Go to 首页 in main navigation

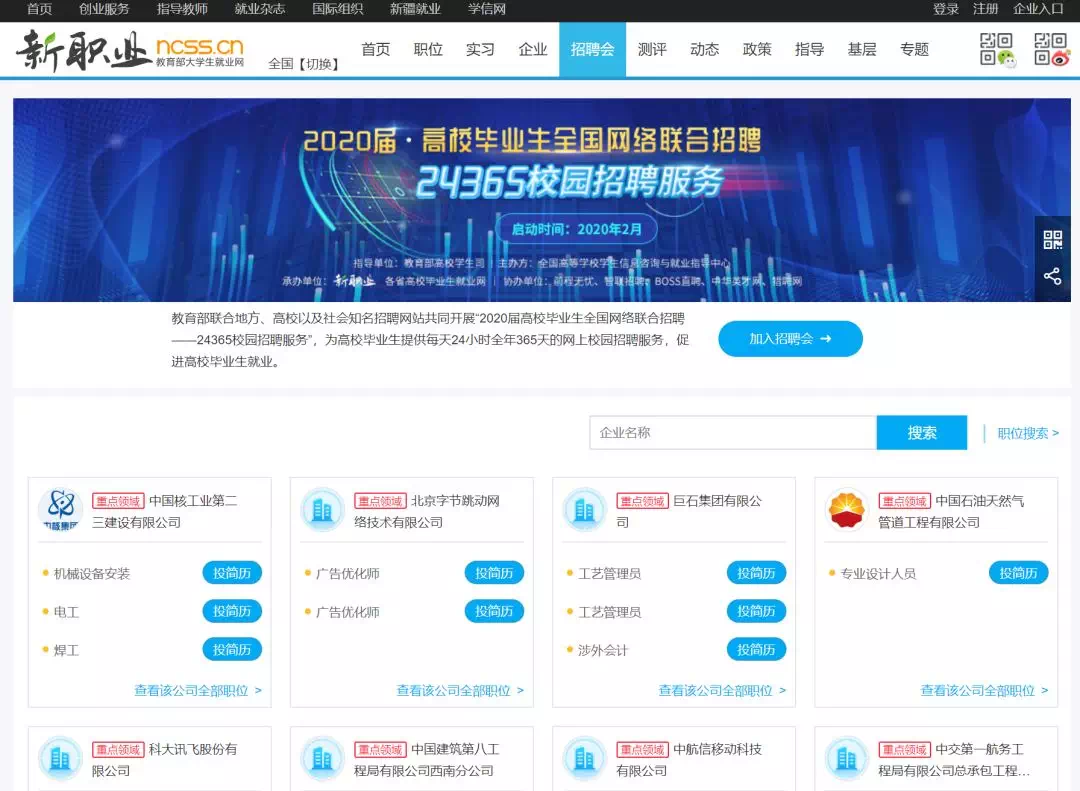pyautogui.click(x=375, y=50)
